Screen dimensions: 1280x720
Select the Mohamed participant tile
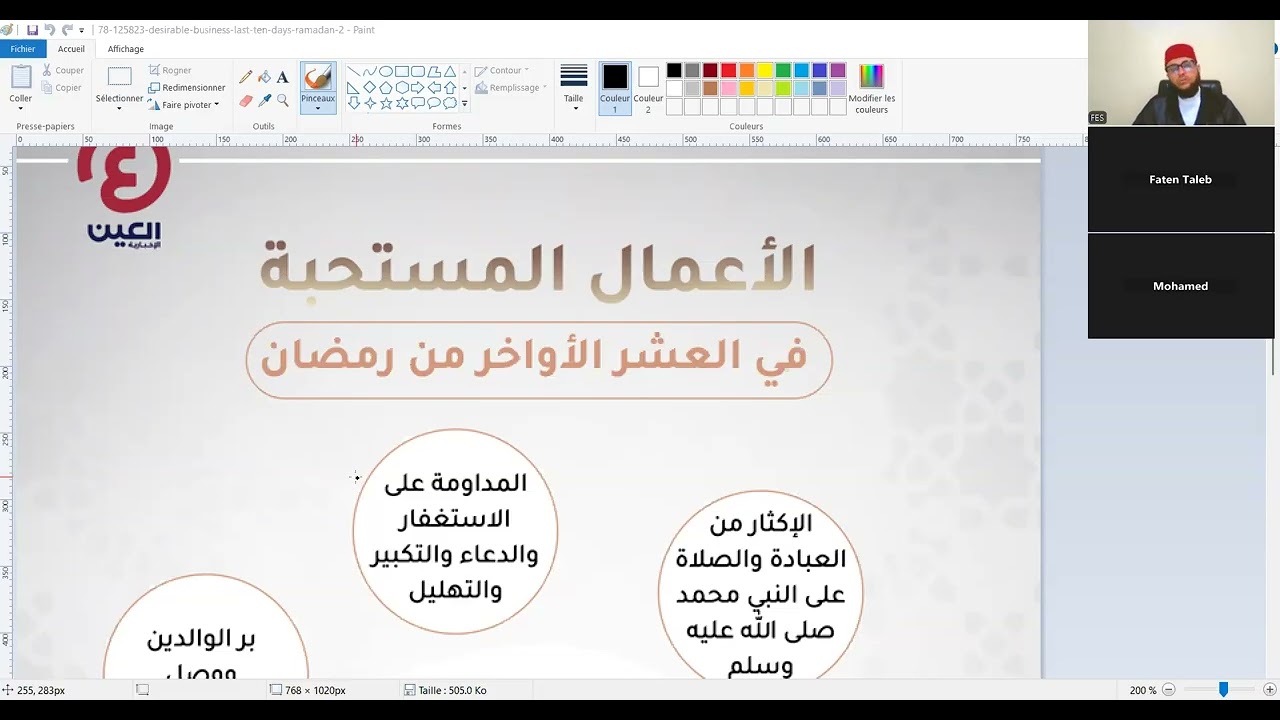pyautogui.click(x=1181, y=286)
